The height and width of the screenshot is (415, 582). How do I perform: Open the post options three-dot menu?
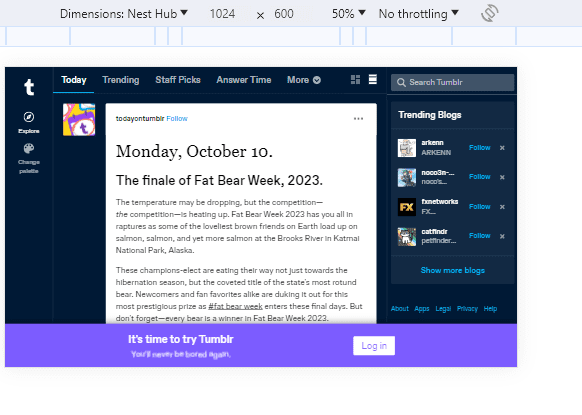[359, 119]
